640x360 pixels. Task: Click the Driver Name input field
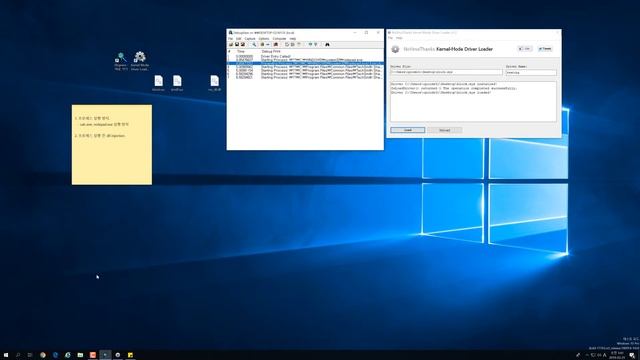tap(531, 72)
